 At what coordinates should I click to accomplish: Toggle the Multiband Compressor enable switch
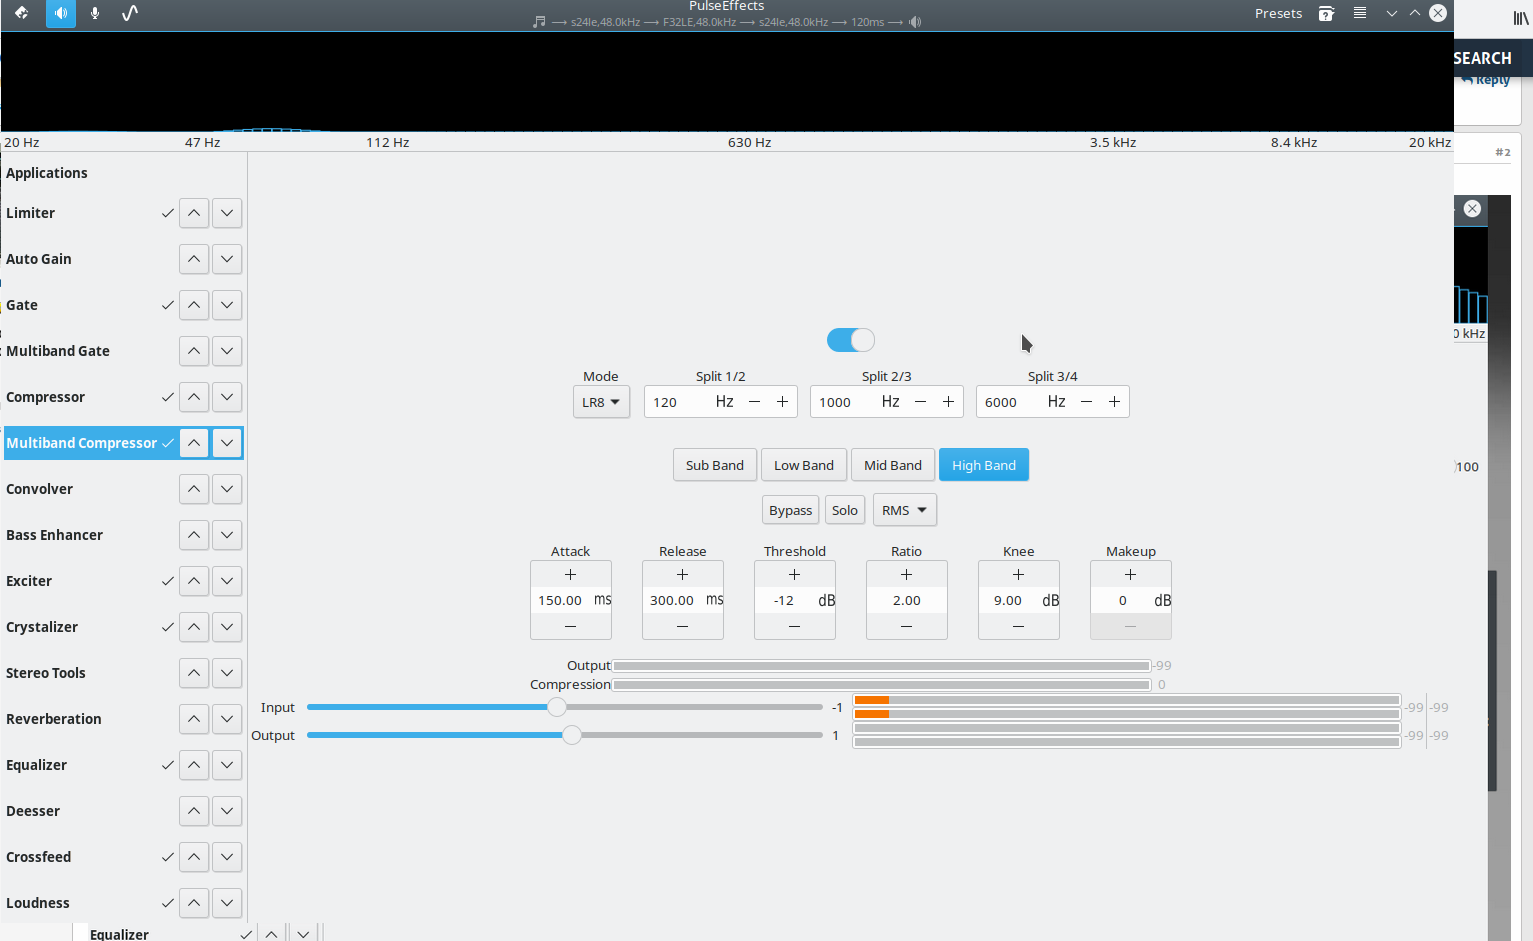851,340
